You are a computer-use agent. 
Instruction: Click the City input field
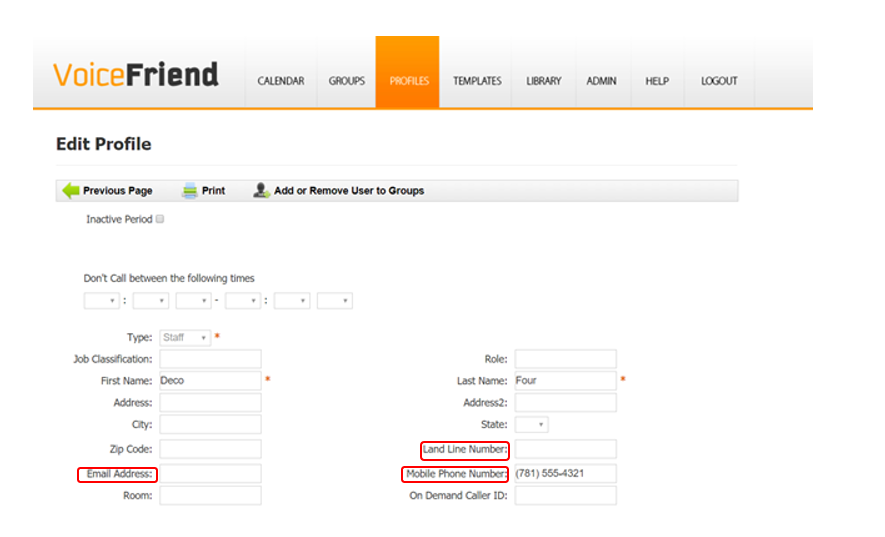pos(211,425)
